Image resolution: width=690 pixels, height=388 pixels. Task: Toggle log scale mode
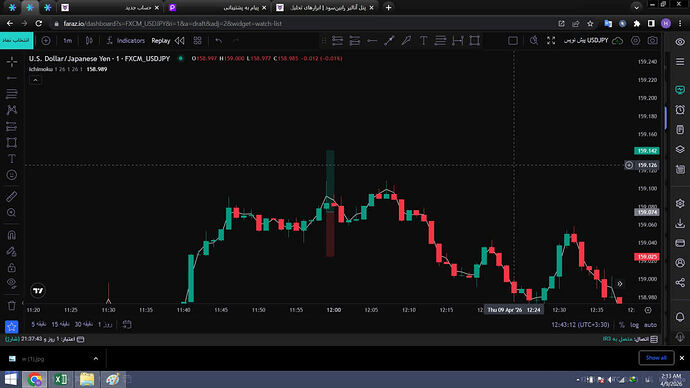click(634, 325)
